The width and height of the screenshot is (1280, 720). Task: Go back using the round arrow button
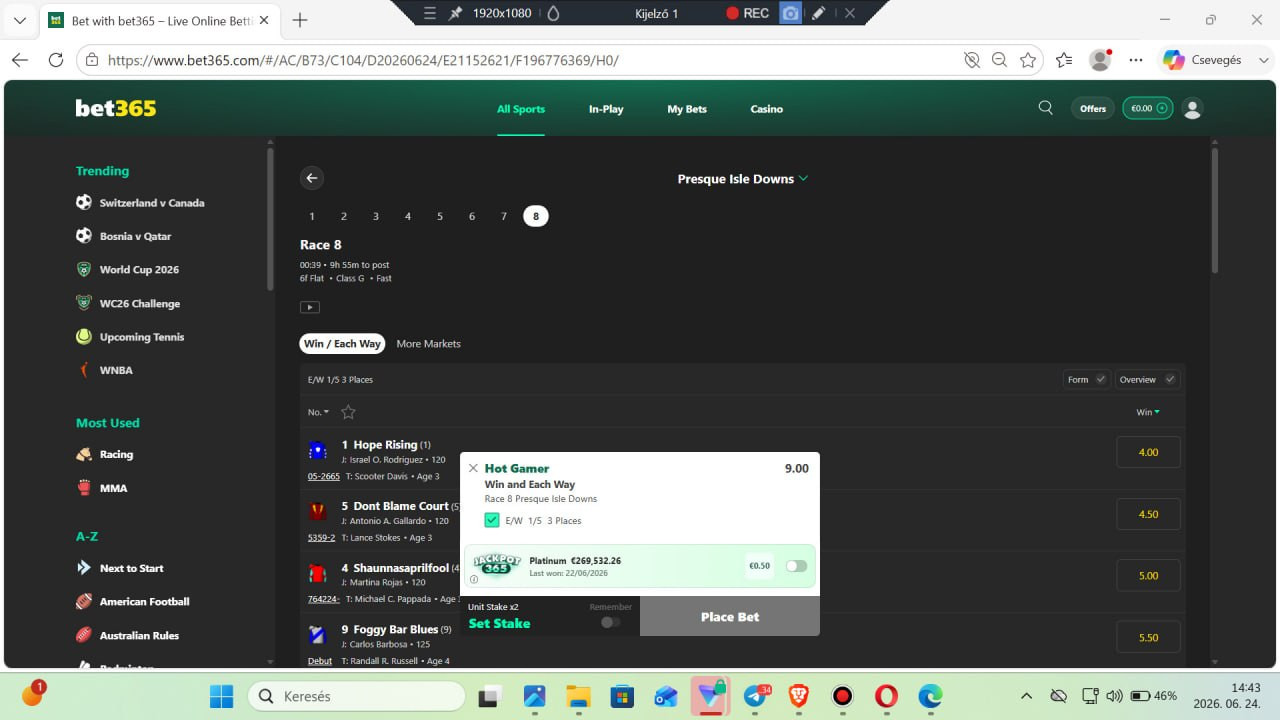tap(312, 178)
